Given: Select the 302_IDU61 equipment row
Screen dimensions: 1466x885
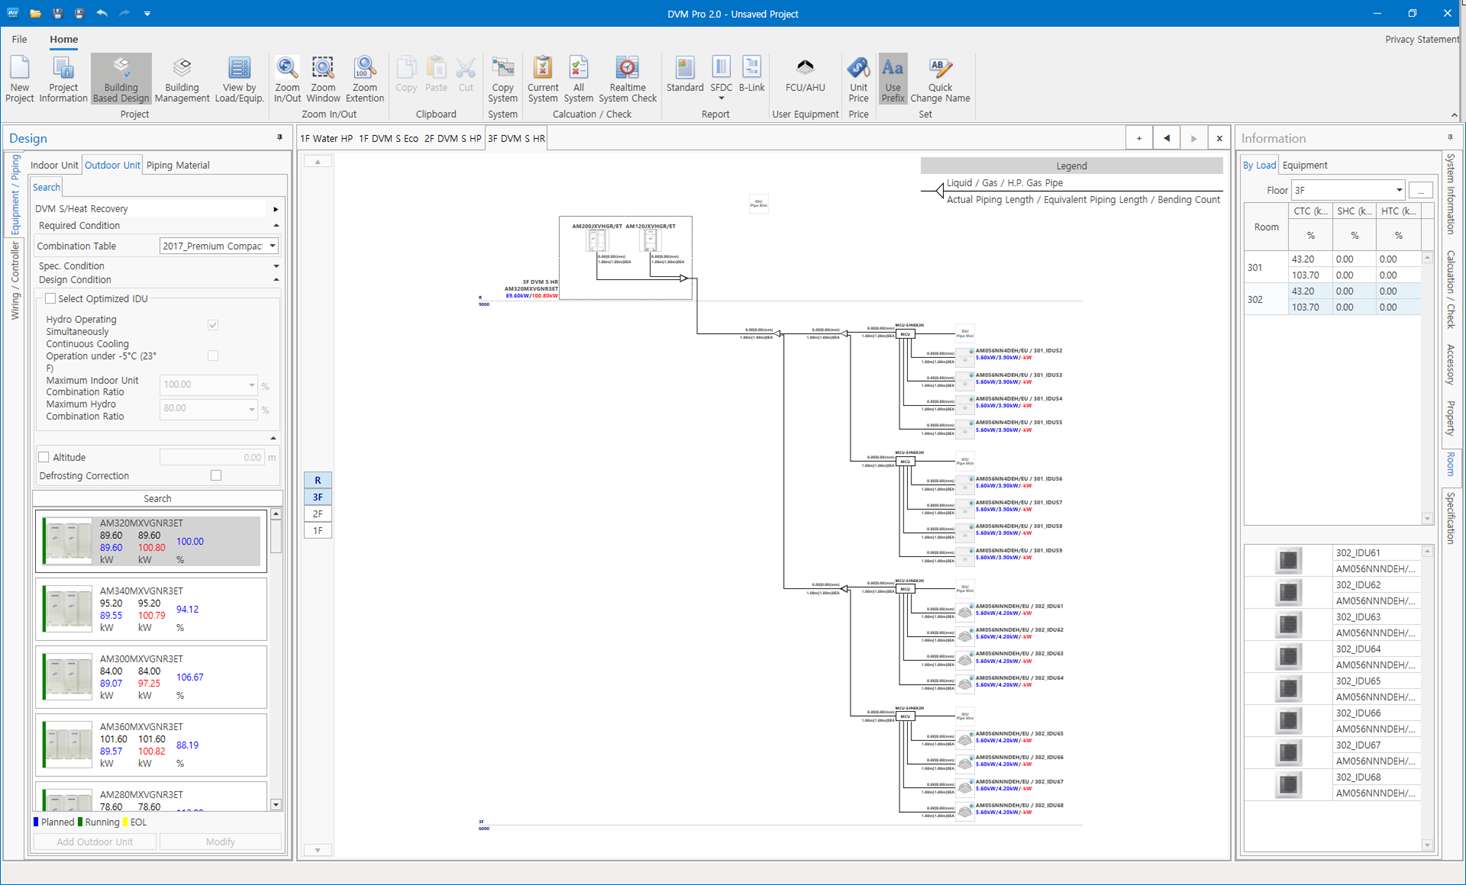Looking at the screenshot, I should (1332, 561).
